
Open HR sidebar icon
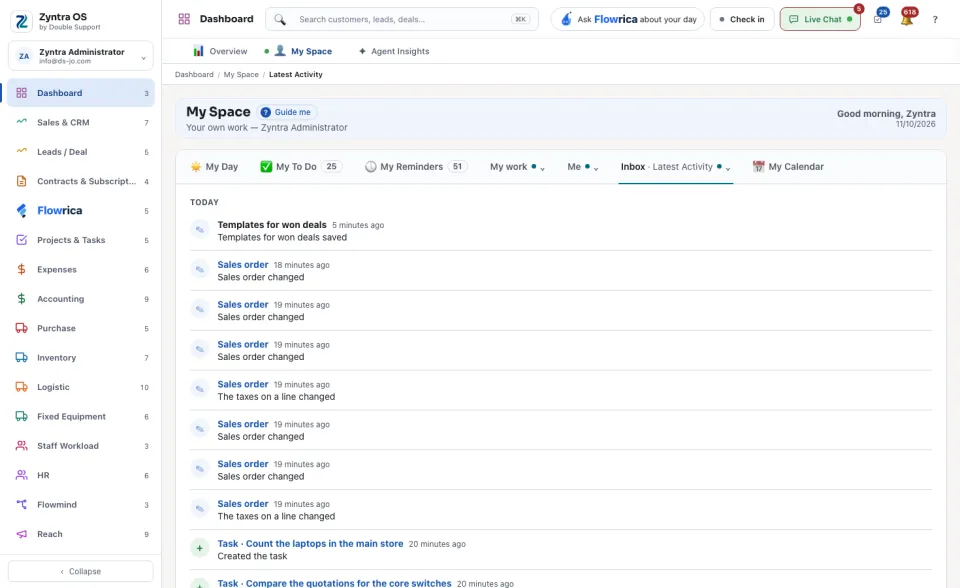tap(21, 475)
